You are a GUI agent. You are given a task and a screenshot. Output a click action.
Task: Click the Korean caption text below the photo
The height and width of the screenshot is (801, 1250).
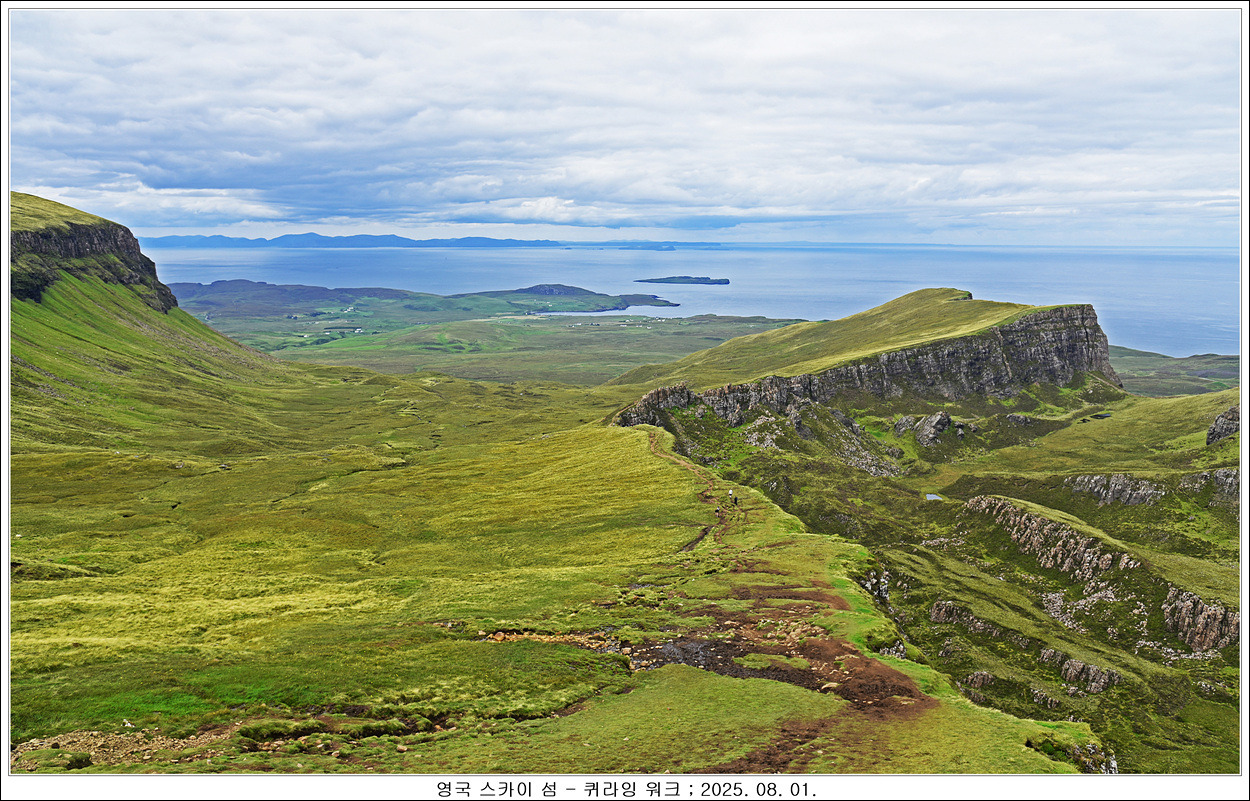point(625,789)
